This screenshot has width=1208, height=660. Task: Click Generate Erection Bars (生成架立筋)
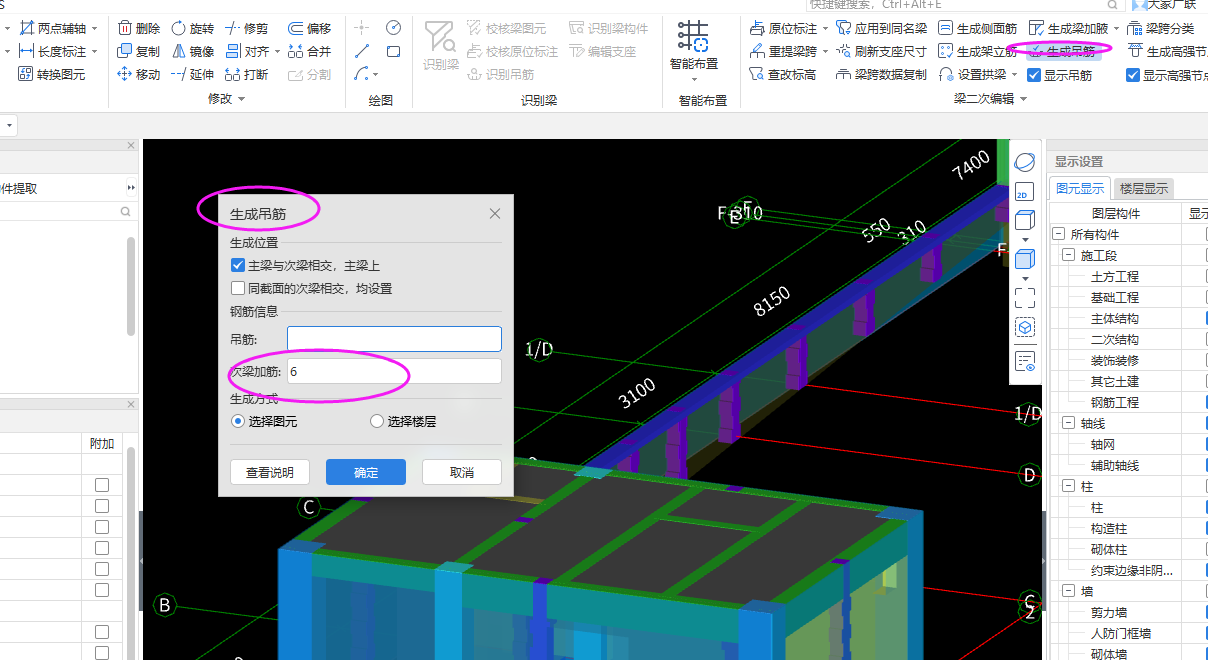pos(977,51)
